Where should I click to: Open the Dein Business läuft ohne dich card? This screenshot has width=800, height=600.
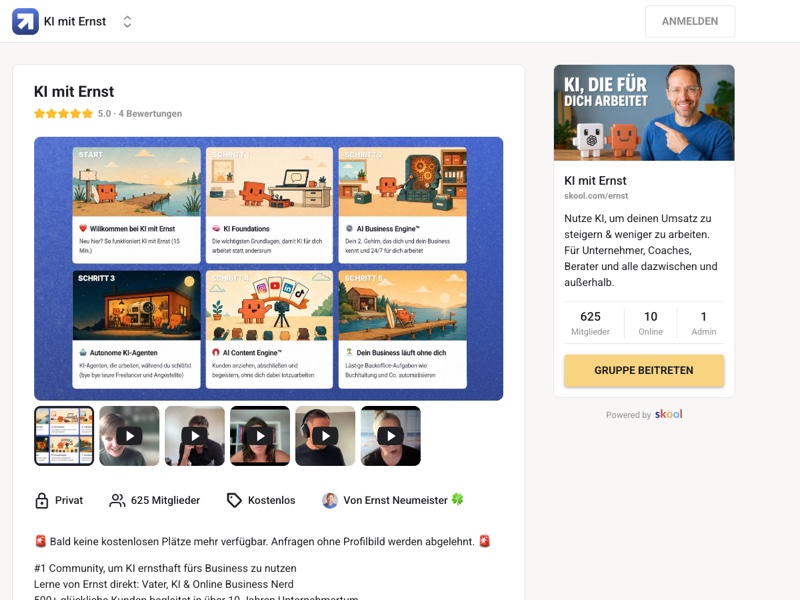[403, 330]
